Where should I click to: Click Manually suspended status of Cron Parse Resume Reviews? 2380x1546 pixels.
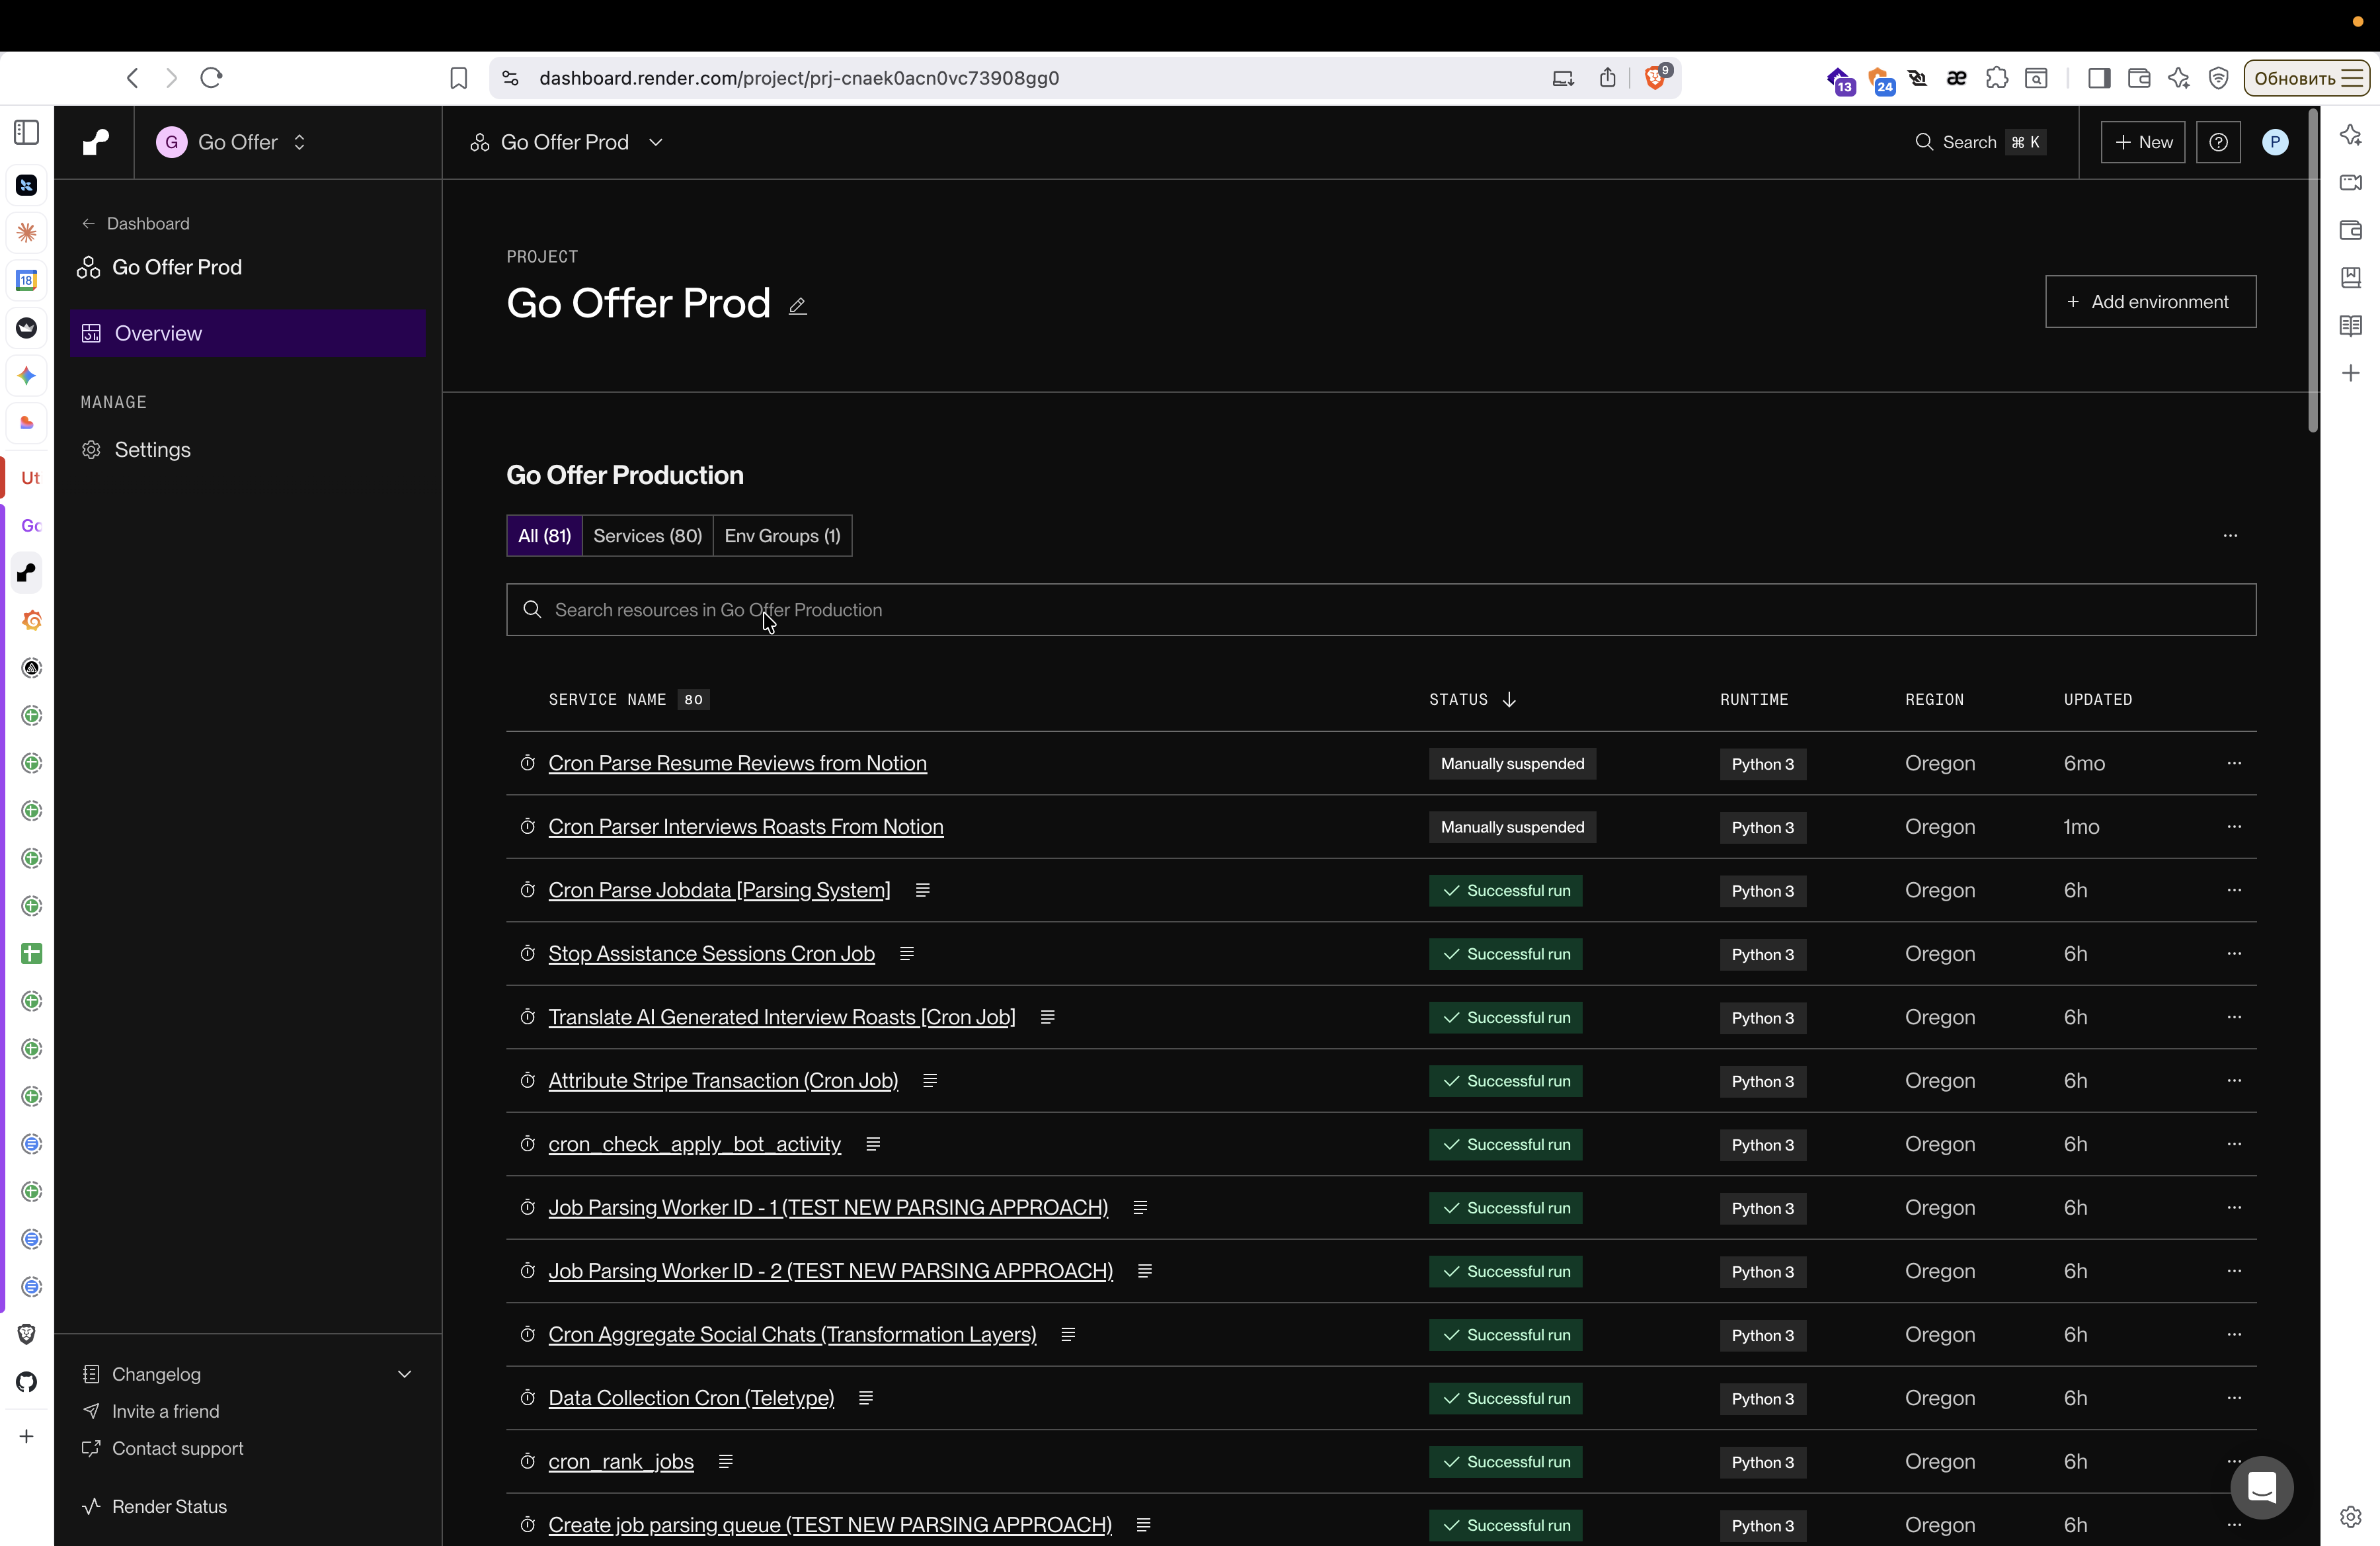click(x=1512, y=763)
